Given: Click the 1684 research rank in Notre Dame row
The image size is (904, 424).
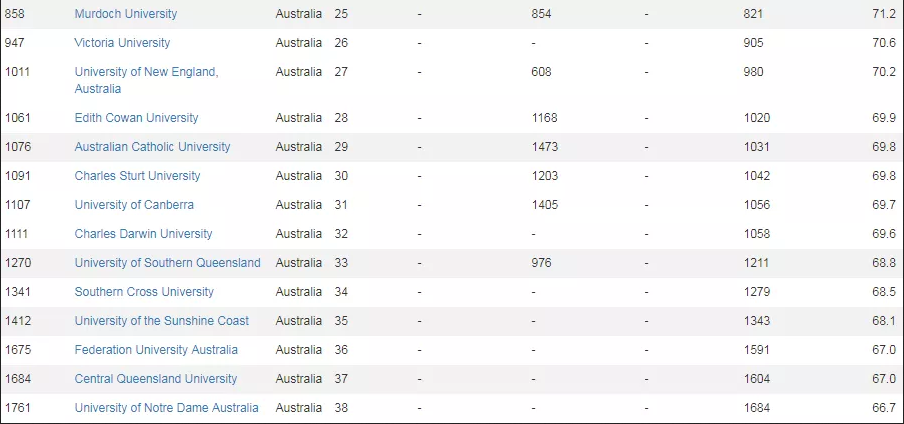Looking at the screenshot, I should tap(756, 408).
